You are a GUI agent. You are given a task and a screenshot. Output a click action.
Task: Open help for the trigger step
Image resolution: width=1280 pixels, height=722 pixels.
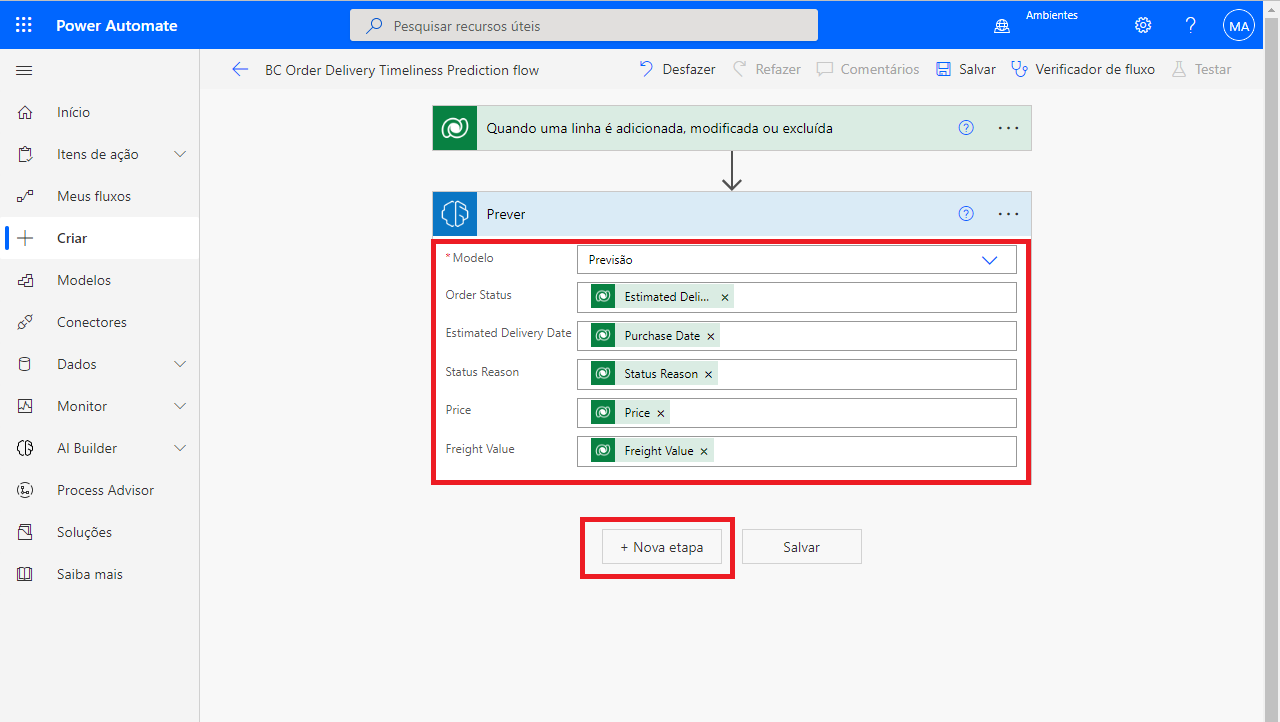[966, 128]
